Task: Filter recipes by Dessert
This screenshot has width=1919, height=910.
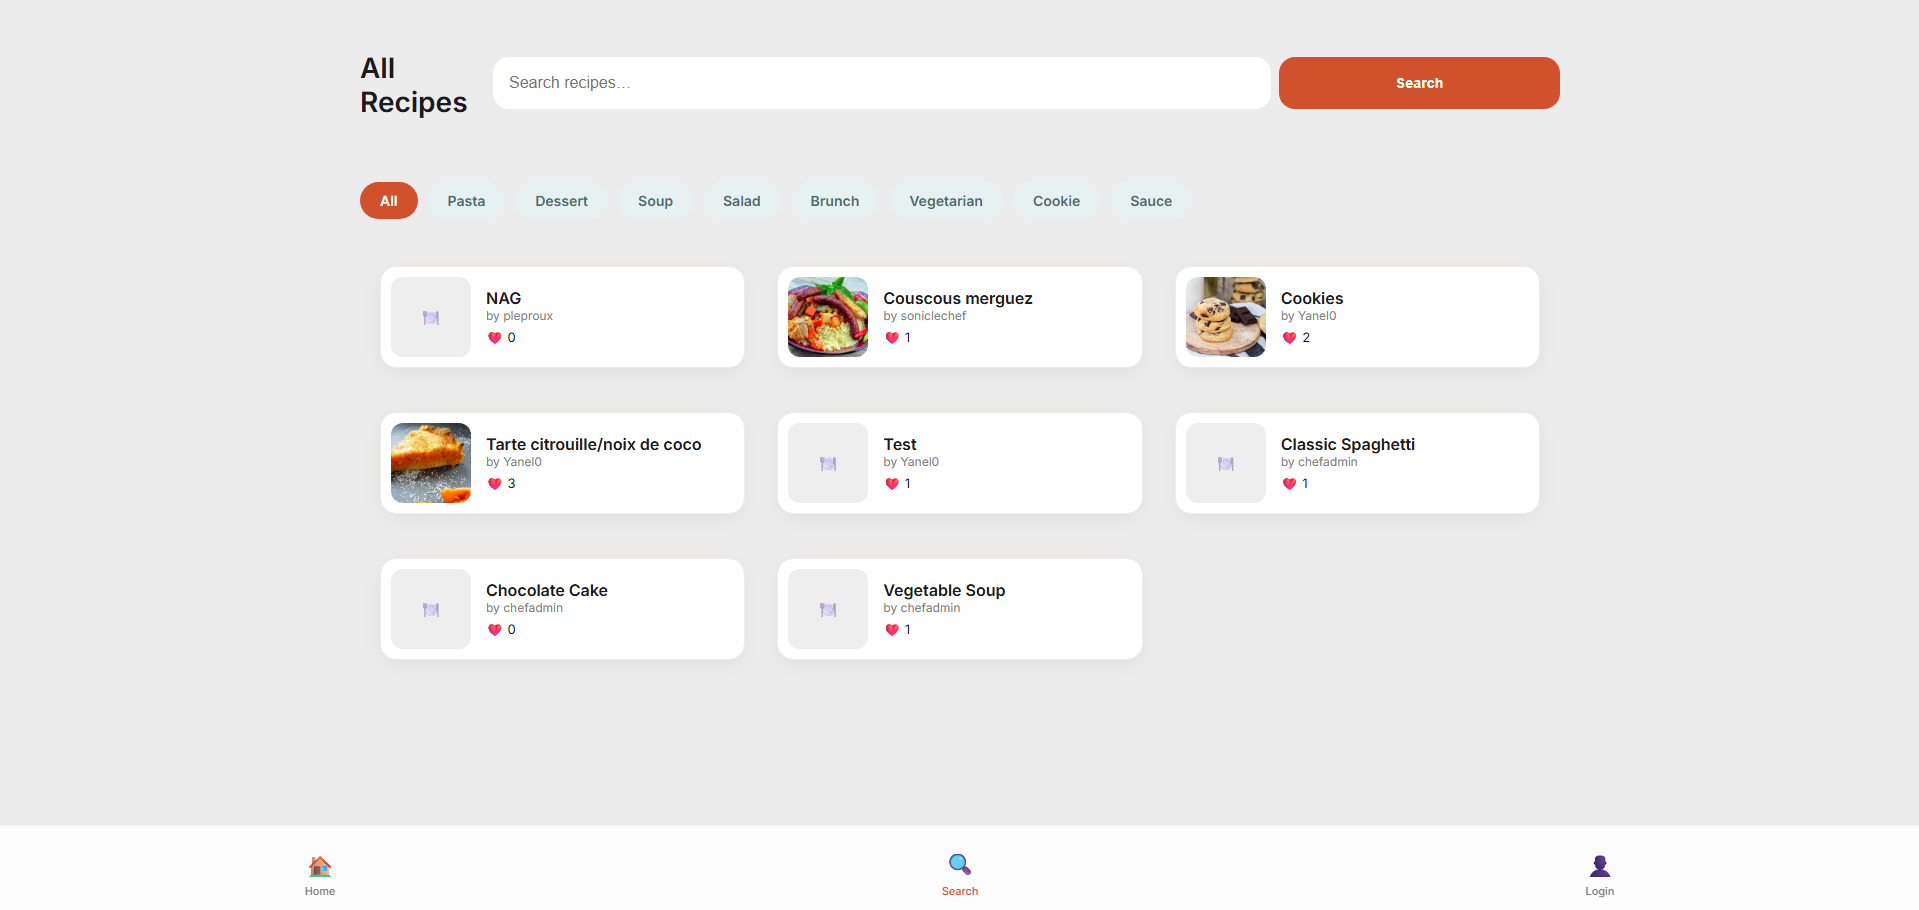Action: pyautogui.click(x=561, y=201)
